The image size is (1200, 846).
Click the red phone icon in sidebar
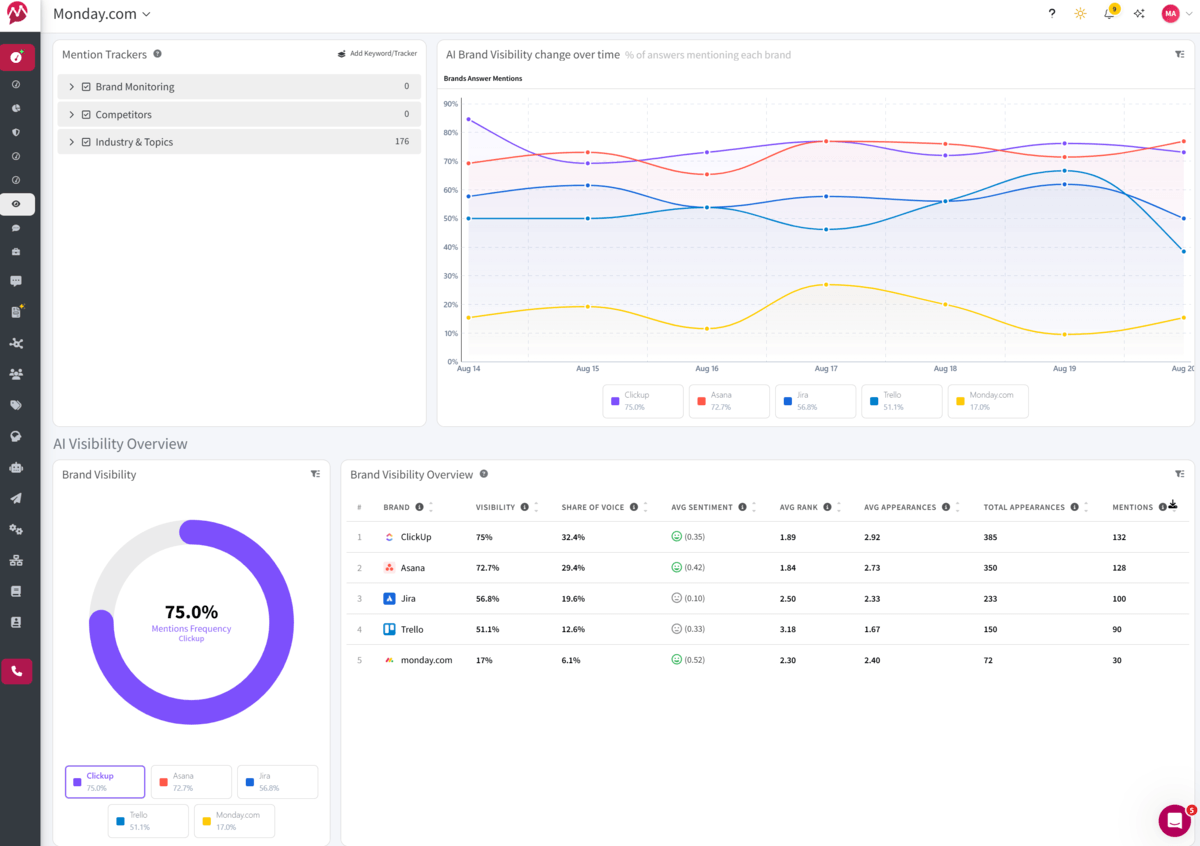(17, 671)
